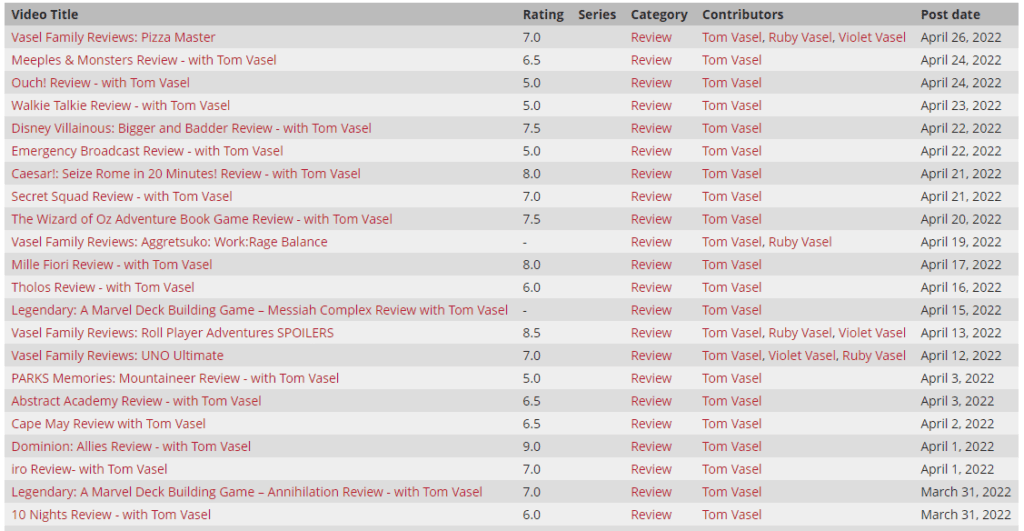The width and height of the screenshot is (1024, 531).
Task: Open Caesar!: Seize Rome in 20 Minutes! Review
Action: coord(185,174)
